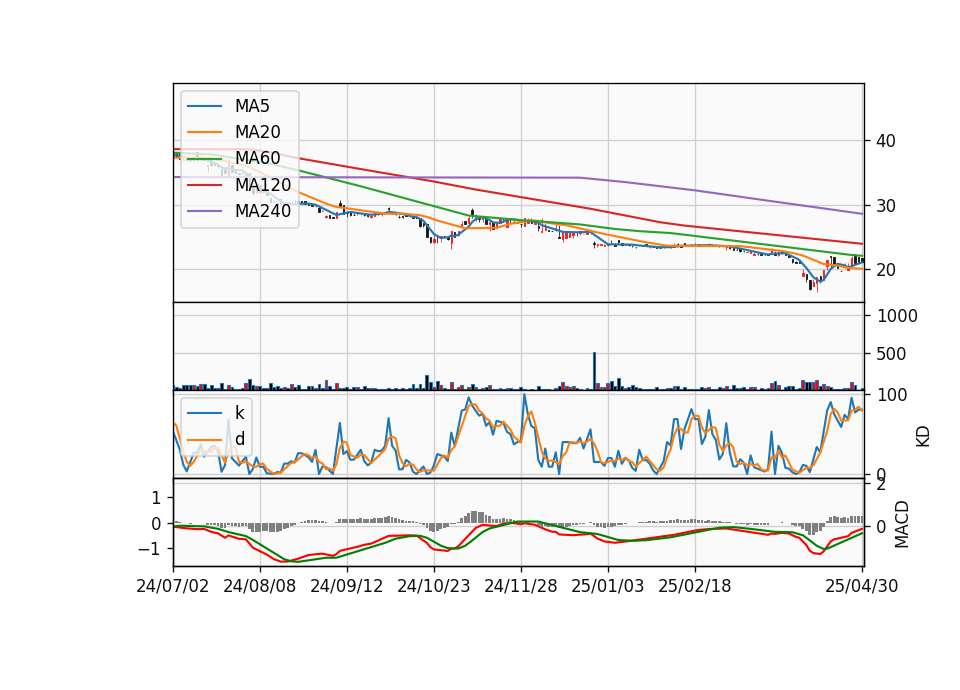Click the red MA120 legend line sample

click(x=204, y=184)
